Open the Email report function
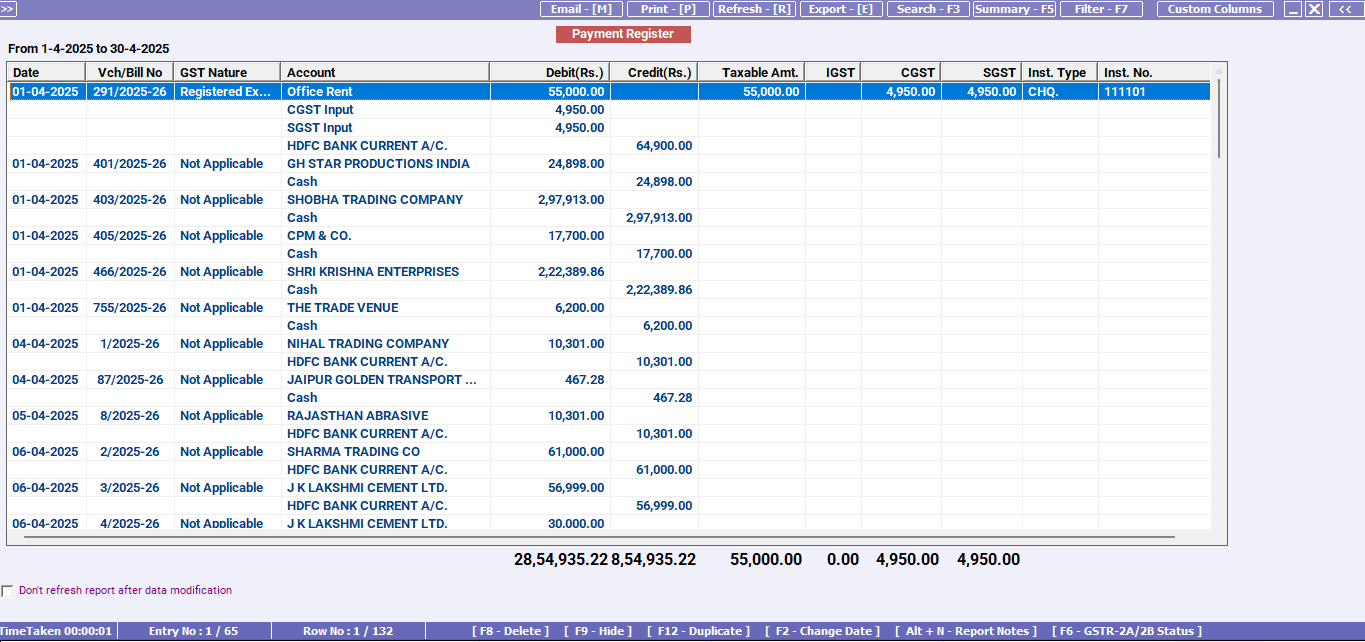Viewport: 1365px width, 642px height. (581, 9)
